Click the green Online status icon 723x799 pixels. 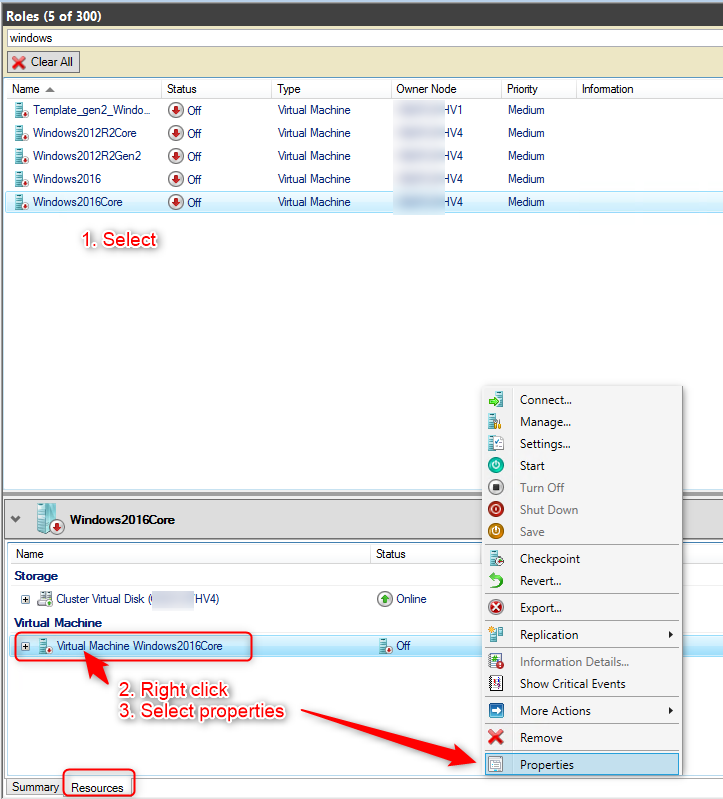click(x=385, y=599)
